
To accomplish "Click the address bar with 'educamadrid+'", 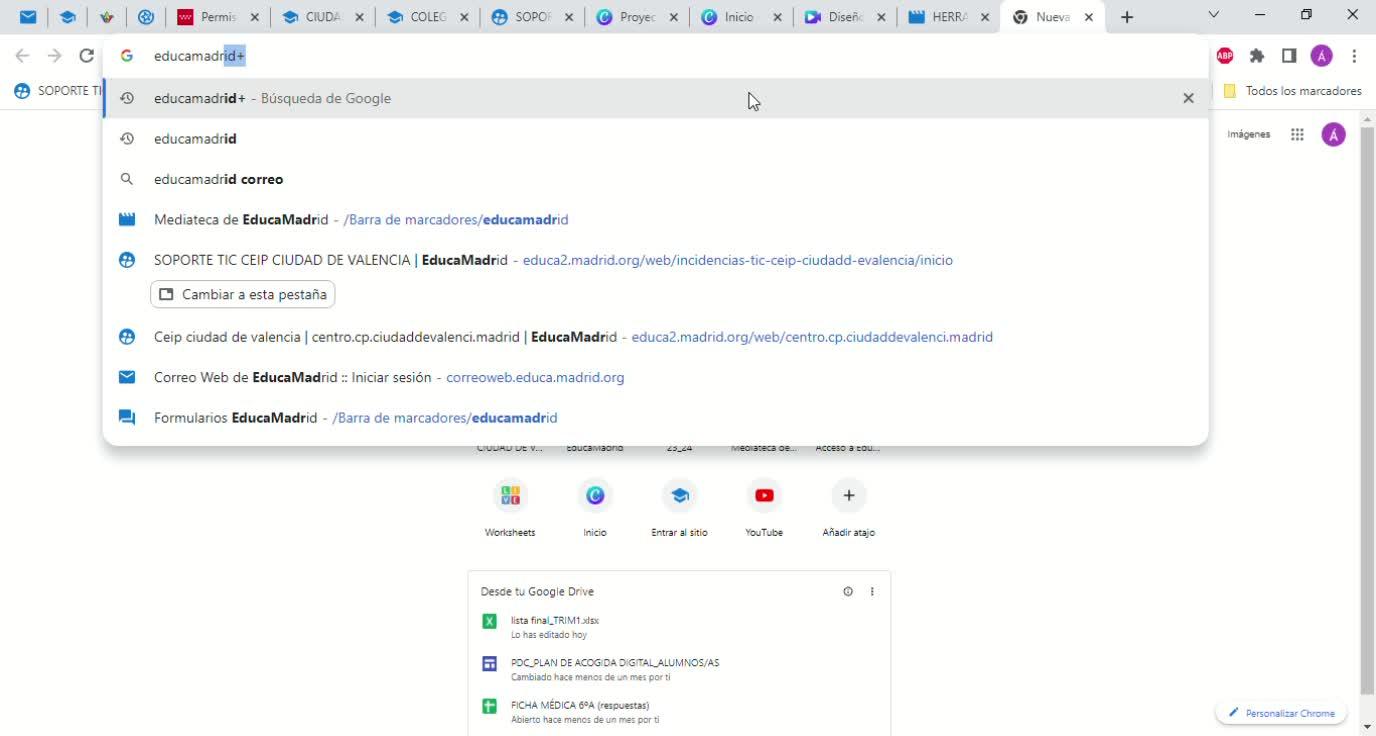I will tap(655, 56).
